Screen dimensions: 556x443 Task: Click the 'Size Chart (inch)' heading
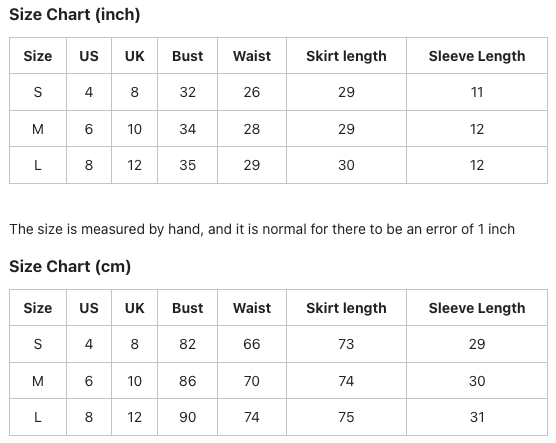point(74,15)
